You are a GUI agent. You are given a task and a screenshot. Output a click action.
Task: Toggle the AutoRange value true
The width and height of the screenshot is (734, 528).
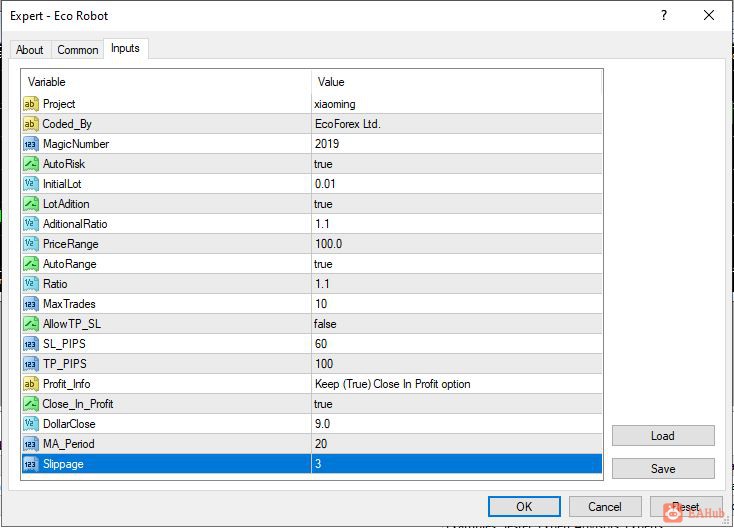pyautogui.click(x=323, y=264)
